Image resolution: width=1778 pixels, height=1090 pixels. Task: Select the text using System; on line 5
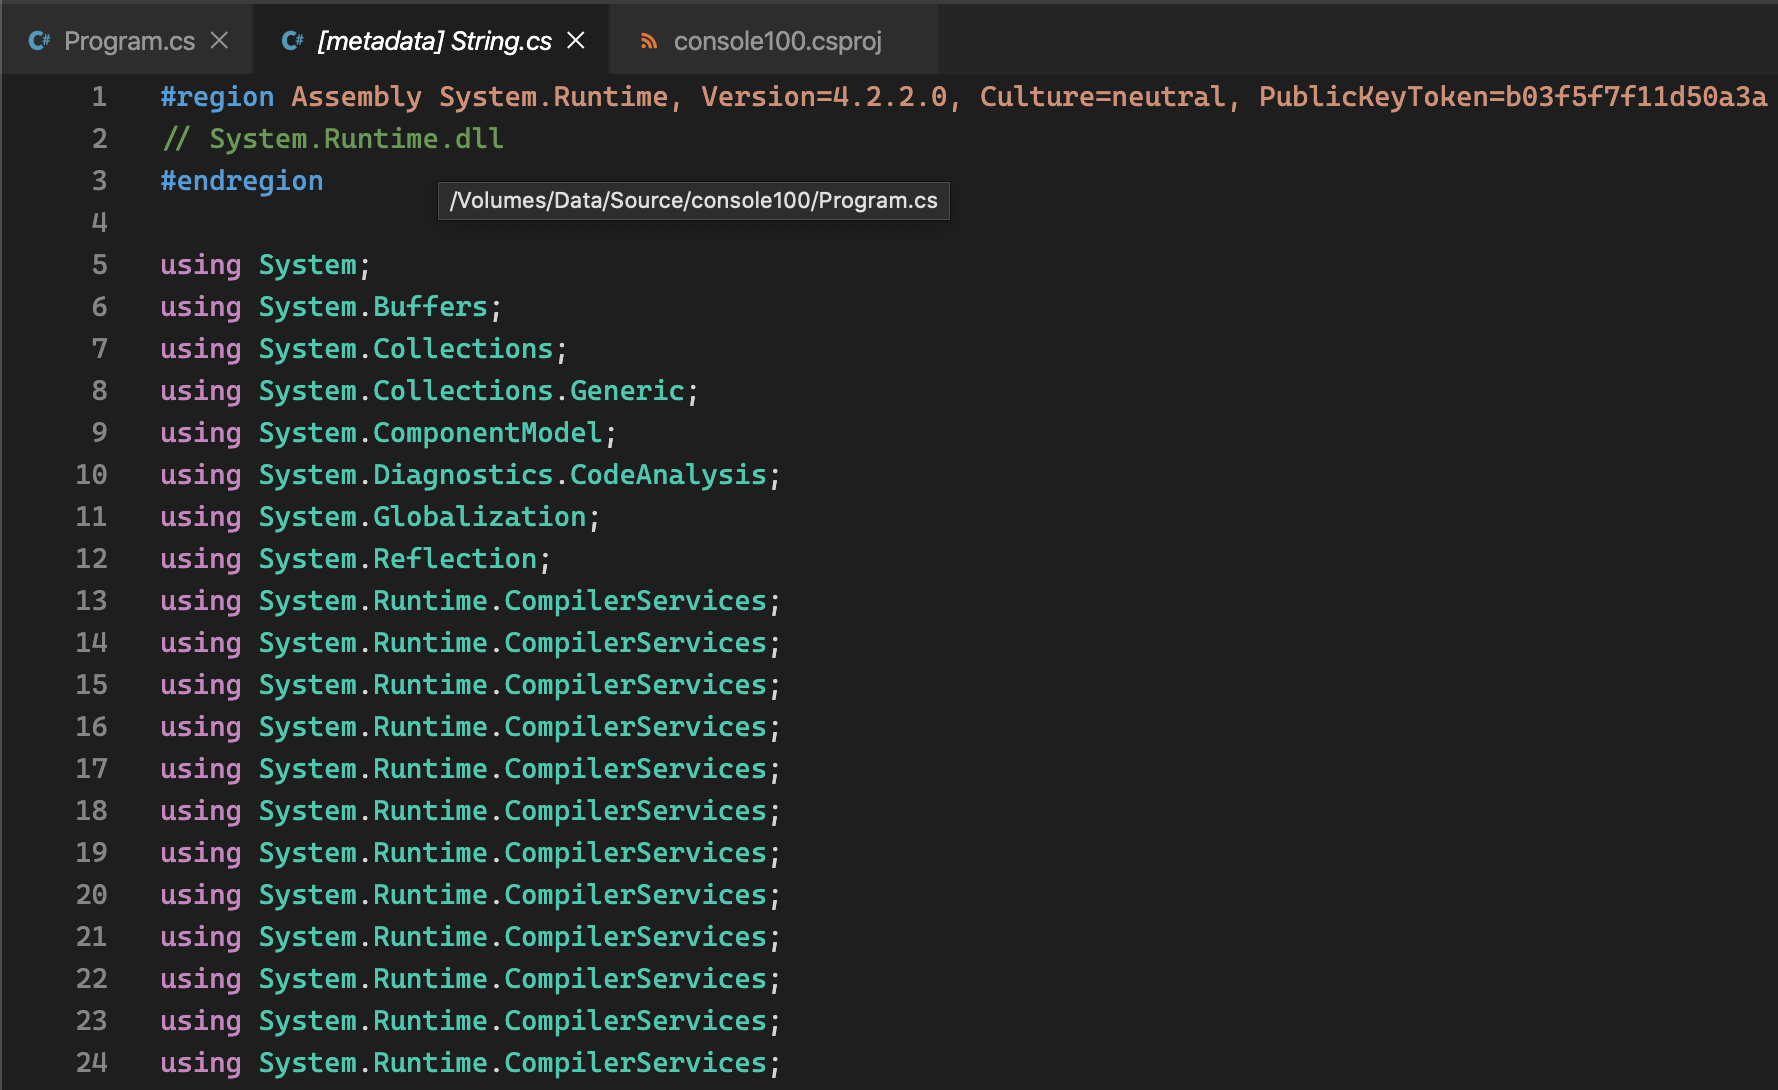[x=264, y=264]
